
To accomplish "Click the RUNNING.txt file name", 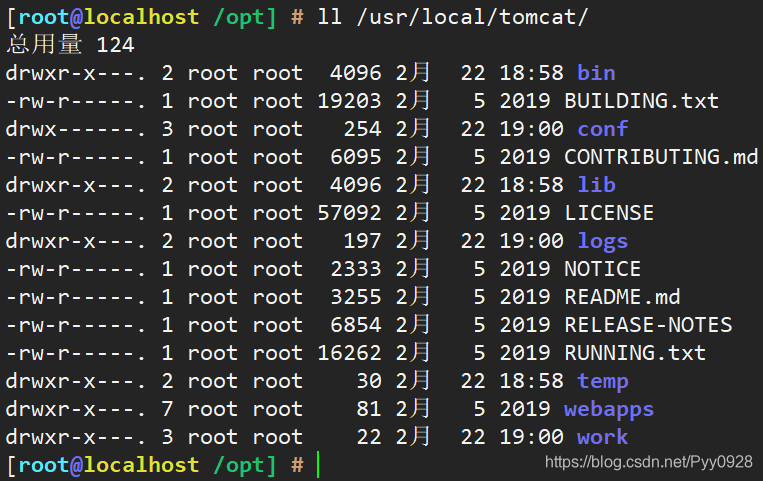I will pos(635,353).
